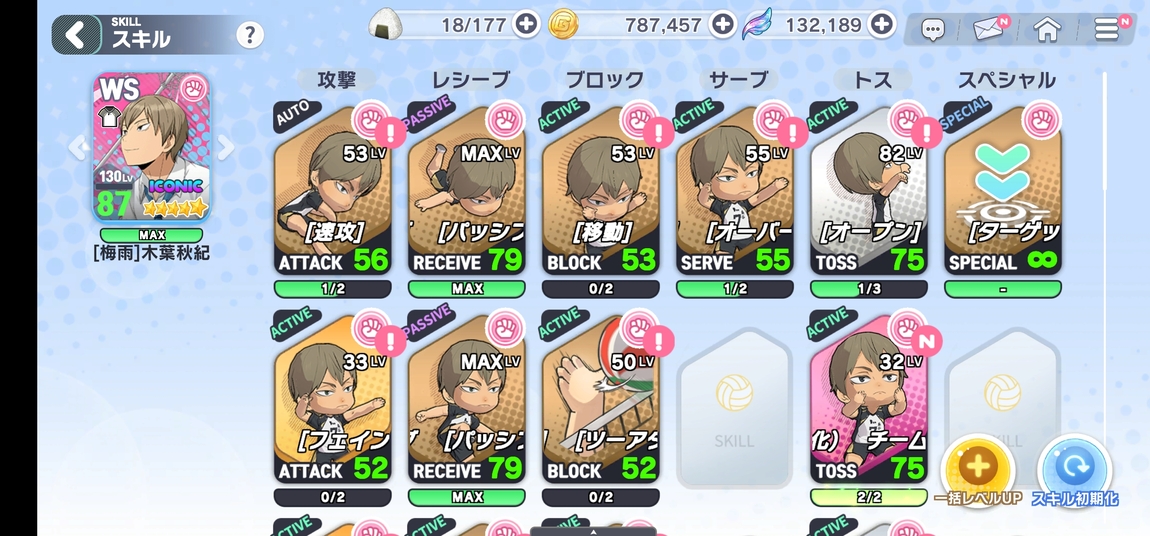Open the mailbox envelope icon

click(x=989, y=29)
